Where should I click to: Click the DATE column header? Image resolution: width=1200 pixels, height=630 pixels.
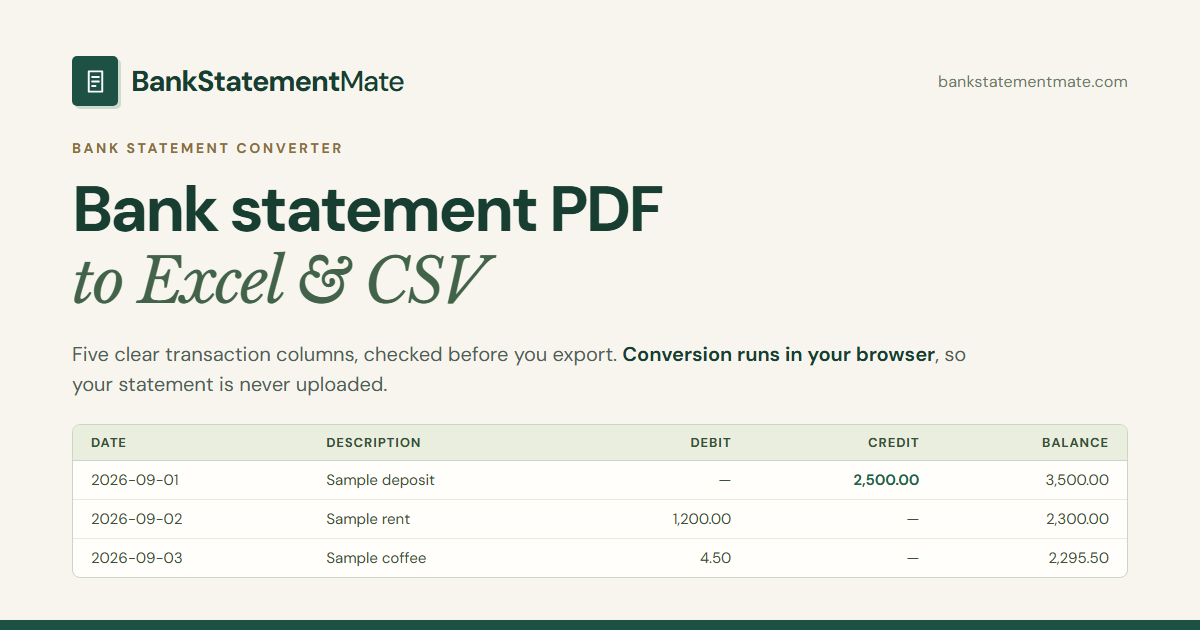pyautogui.click(x=109, y=442)
